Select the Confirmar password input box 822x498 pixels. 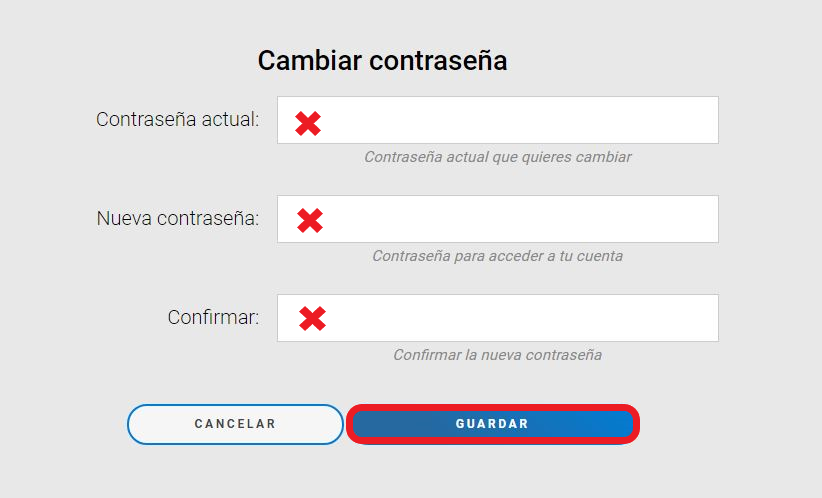(x=520, y=318)
